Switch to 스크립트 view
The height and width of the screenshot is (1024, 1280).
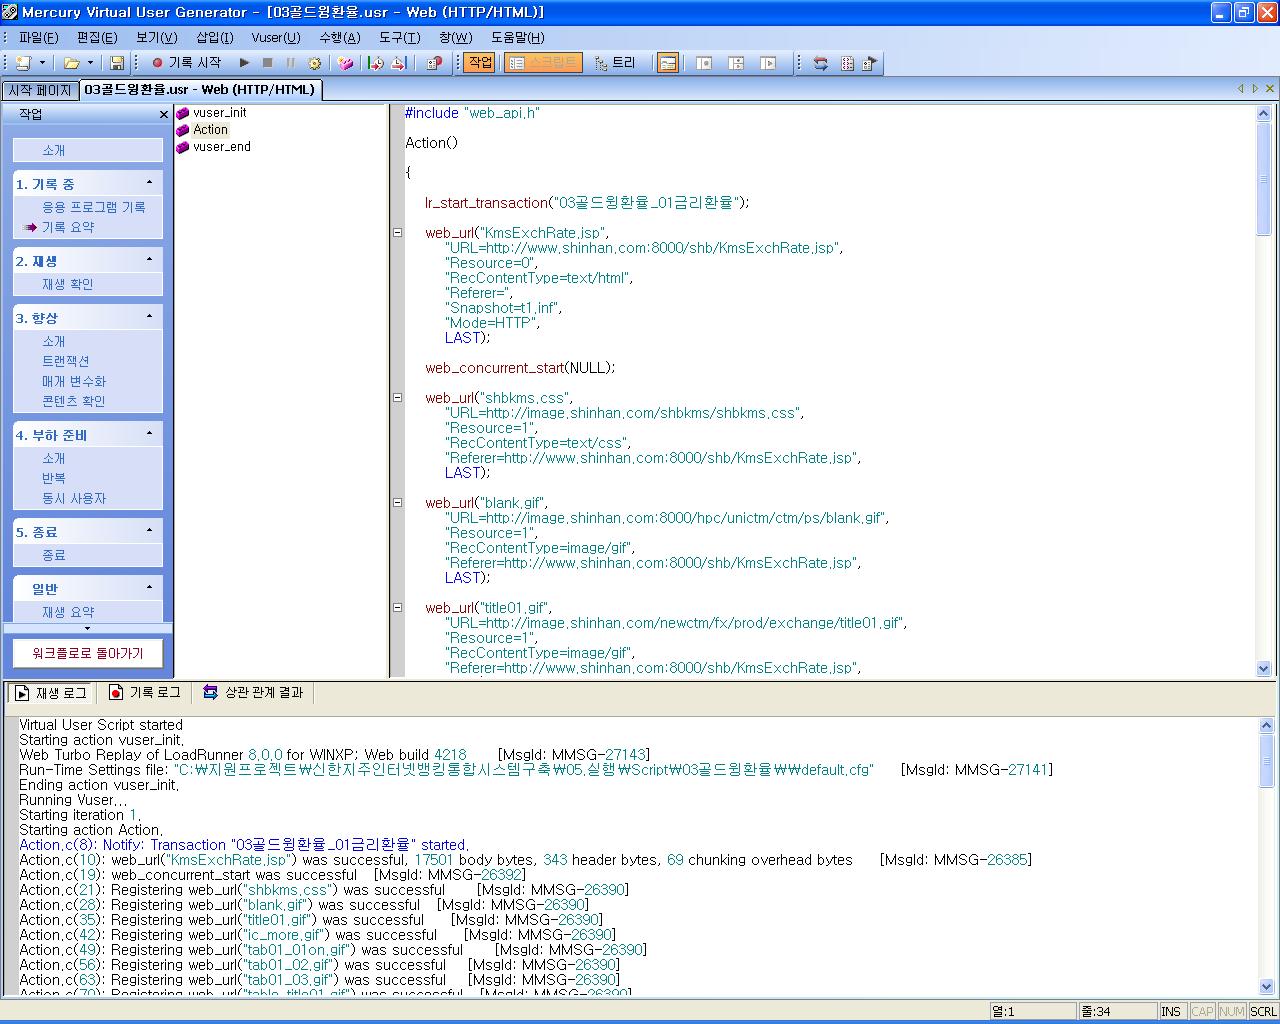pyautogui.click(x=543, y=63)
